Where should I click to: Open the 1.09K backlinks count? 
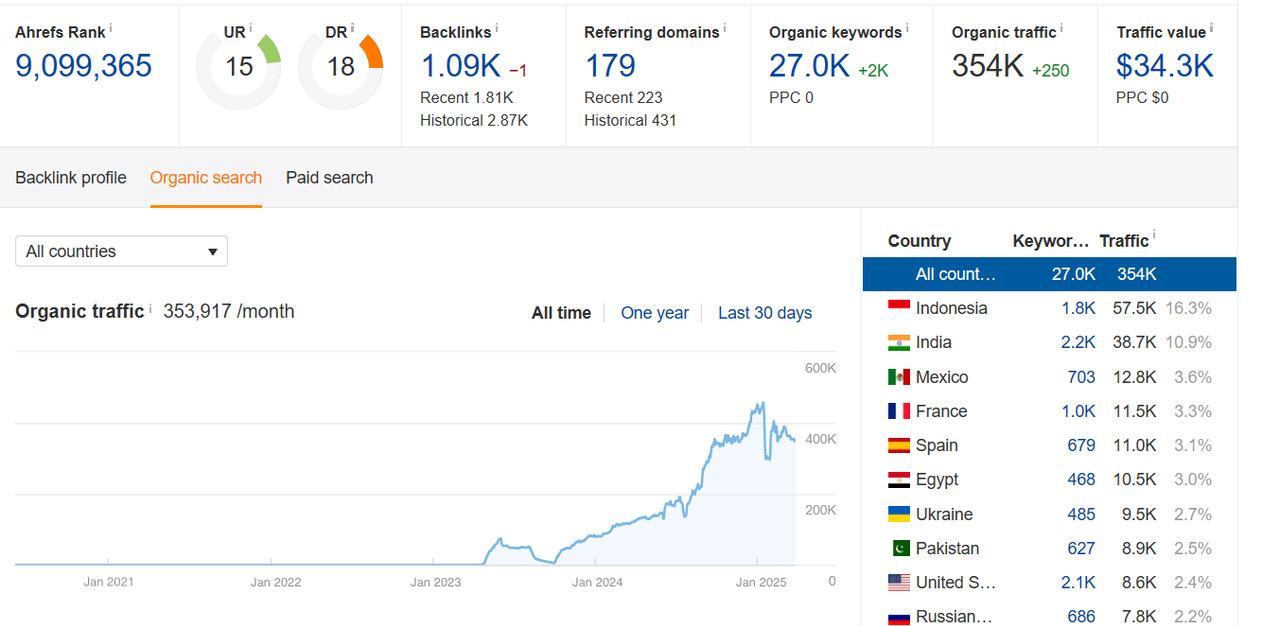coord(460,66)
